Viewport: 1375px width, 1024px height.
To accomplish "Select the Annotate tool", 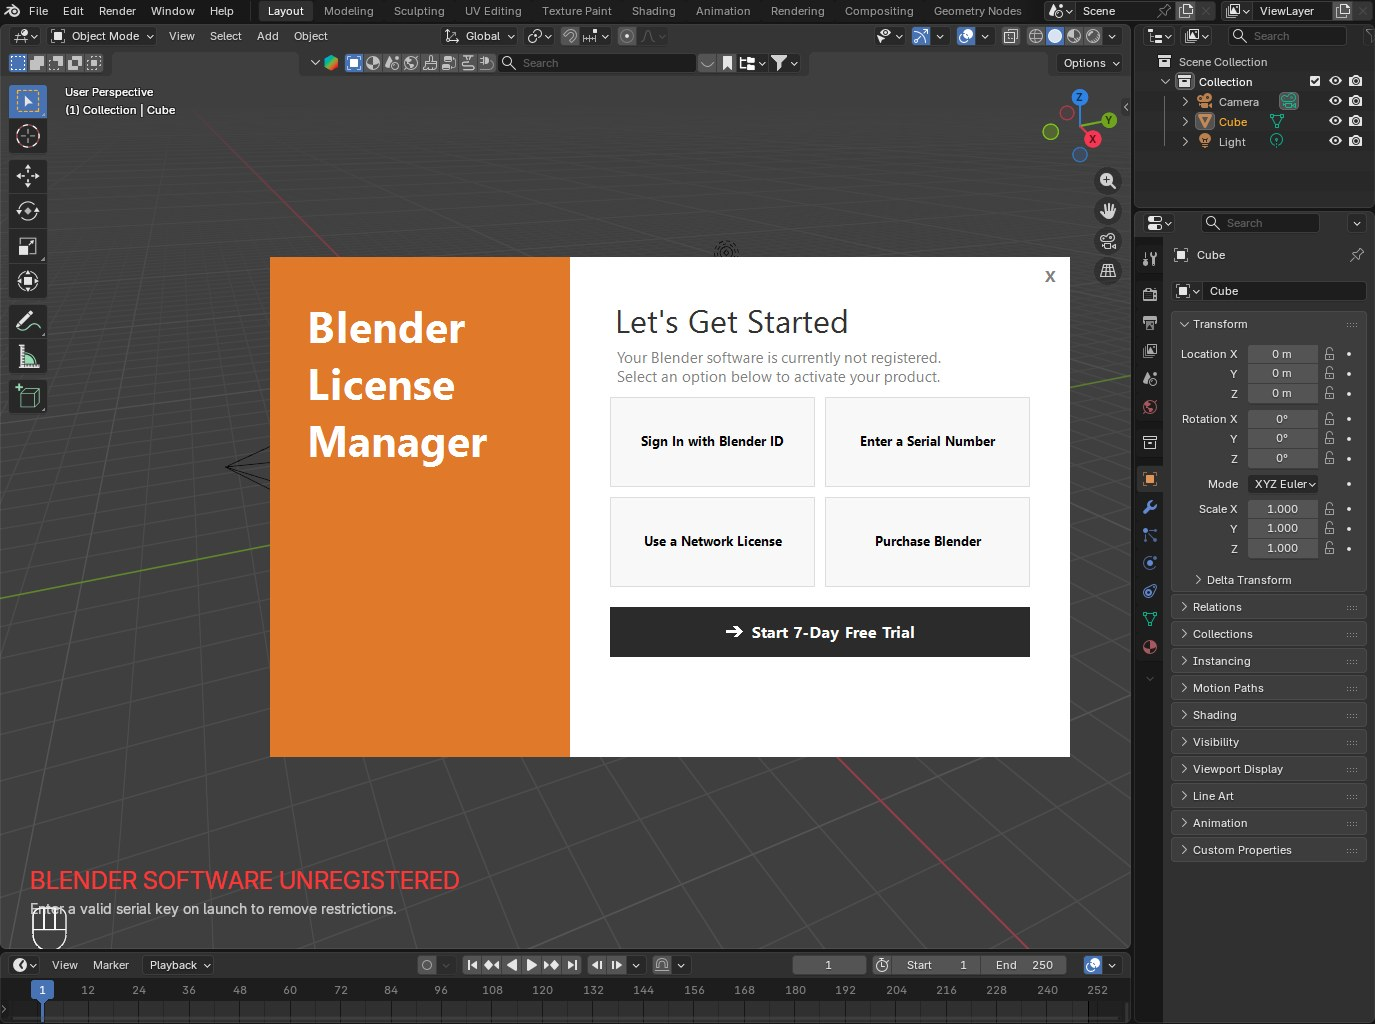I will (x=28, y=321).
